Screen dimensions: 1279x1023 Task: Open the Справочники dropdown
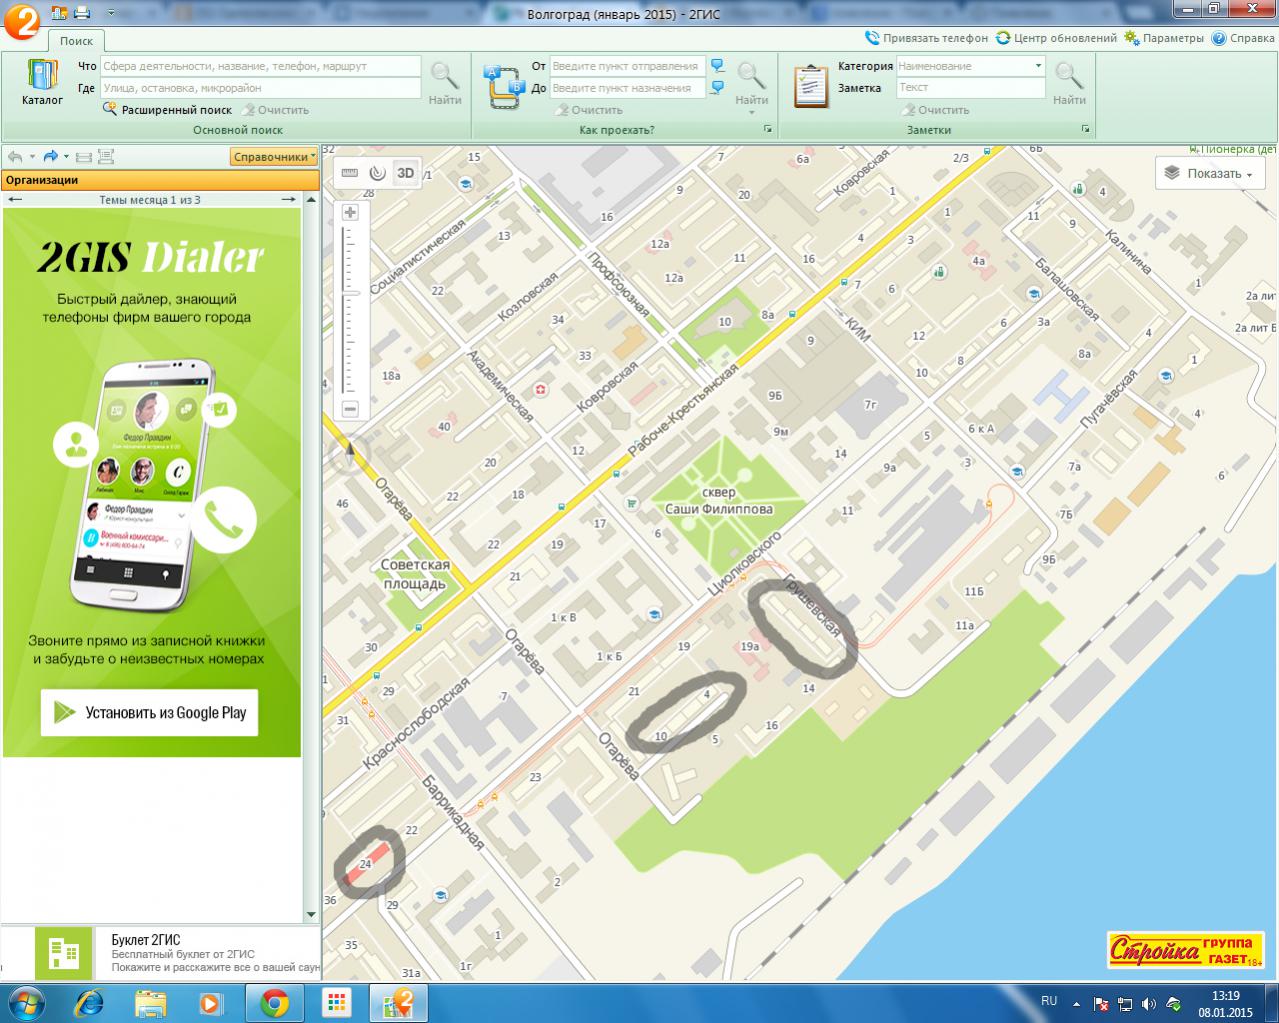273,157
